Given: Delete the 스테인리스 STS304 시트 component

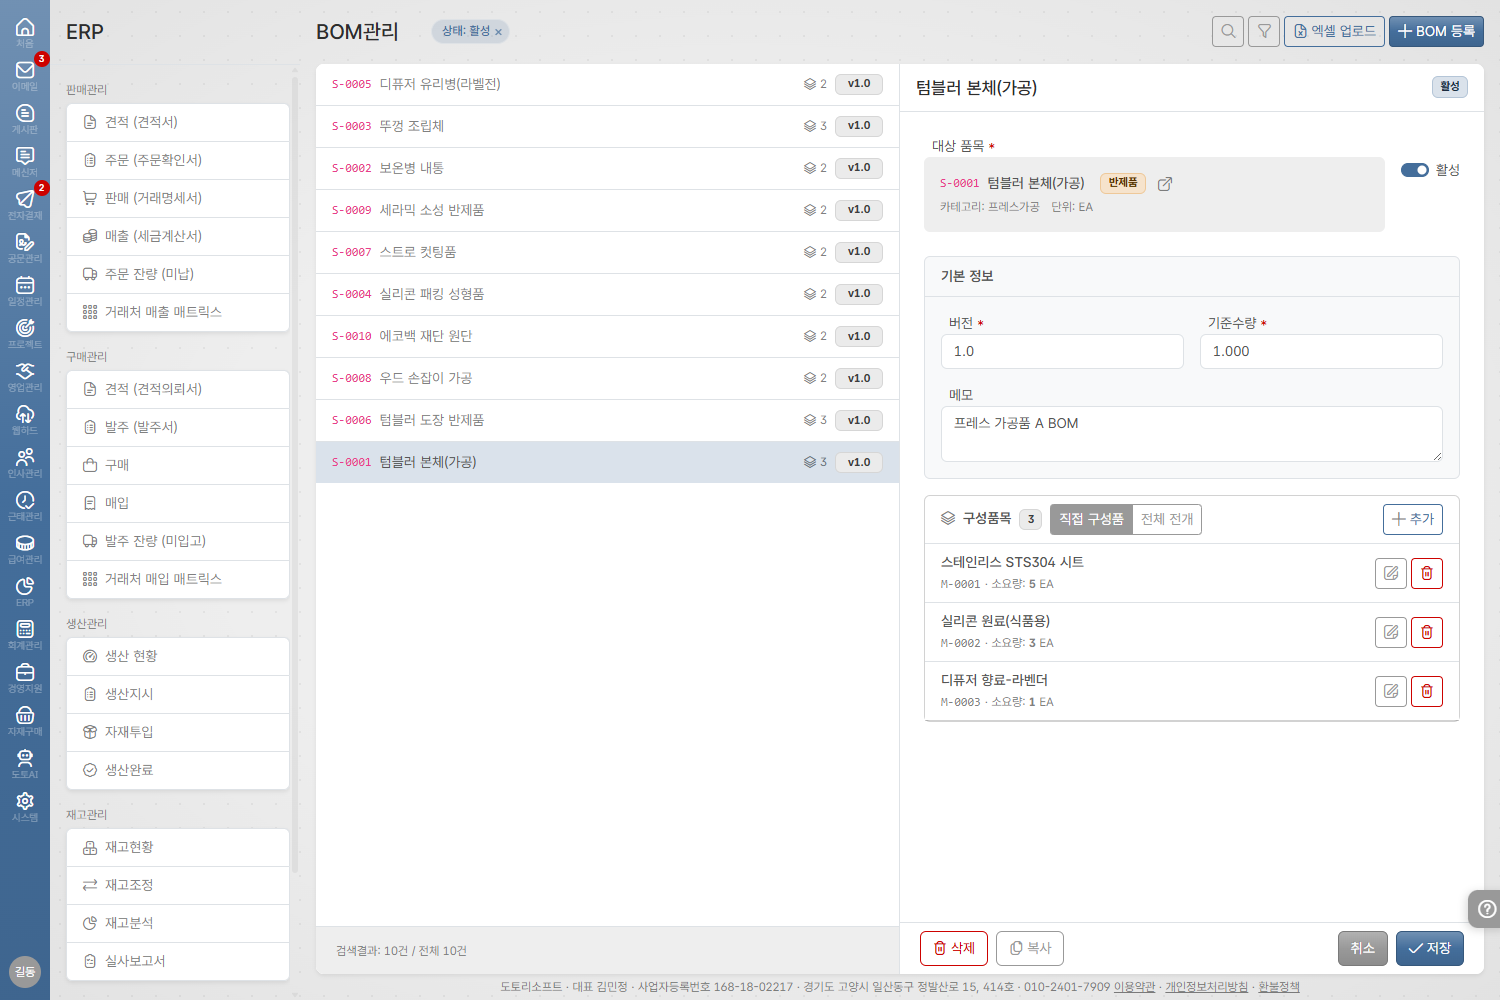Looking at the screenshot, I should coord(1427,573).
